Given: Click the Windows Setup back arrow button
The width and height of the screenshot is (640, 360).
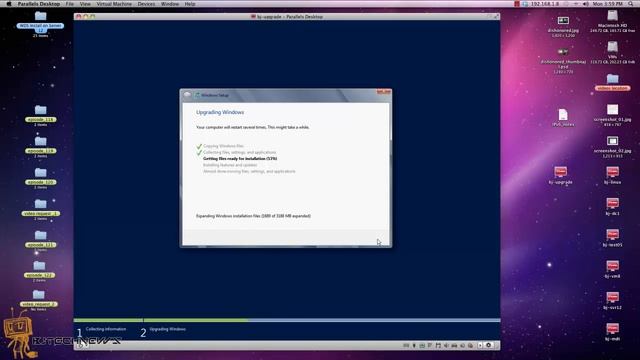Looking at the screenshot, I should pos(187,95).
